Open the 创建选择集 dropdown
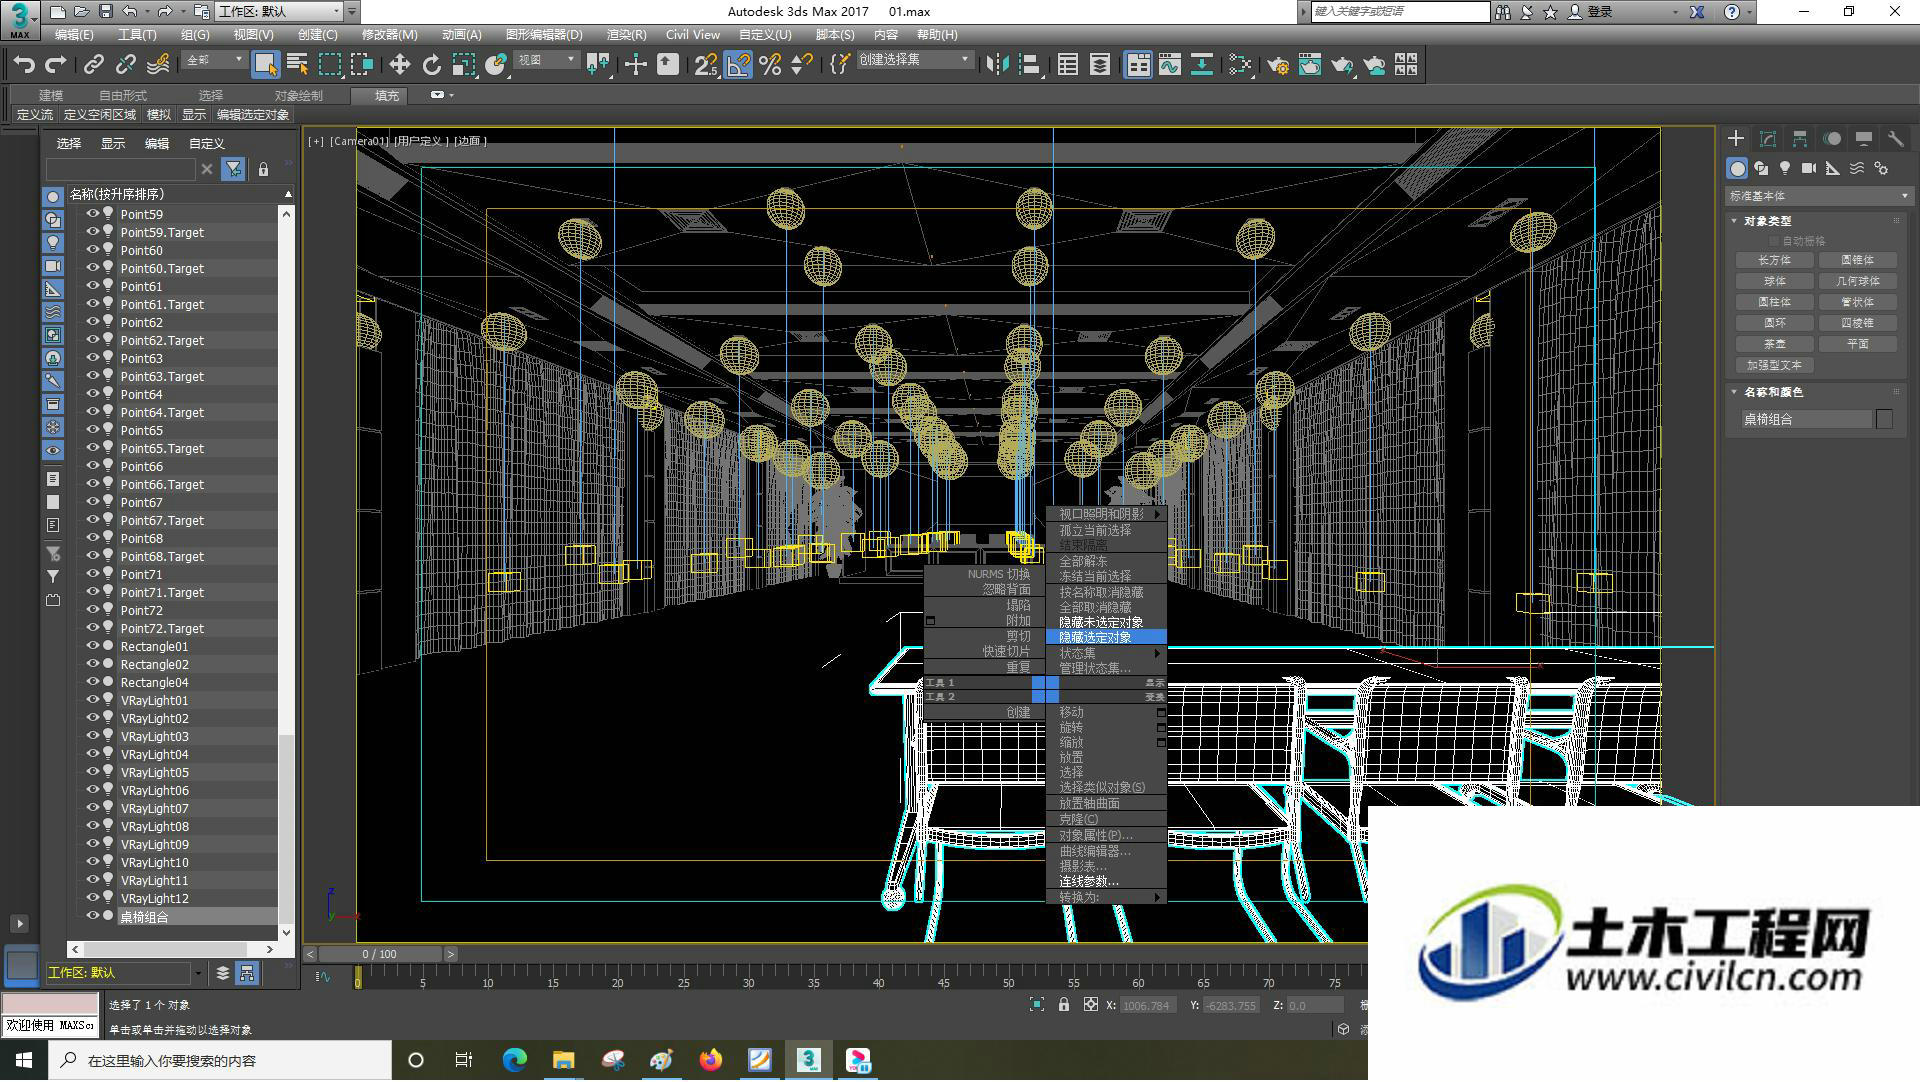This screenshot has height=1082, width=1920. pos(914,60)
